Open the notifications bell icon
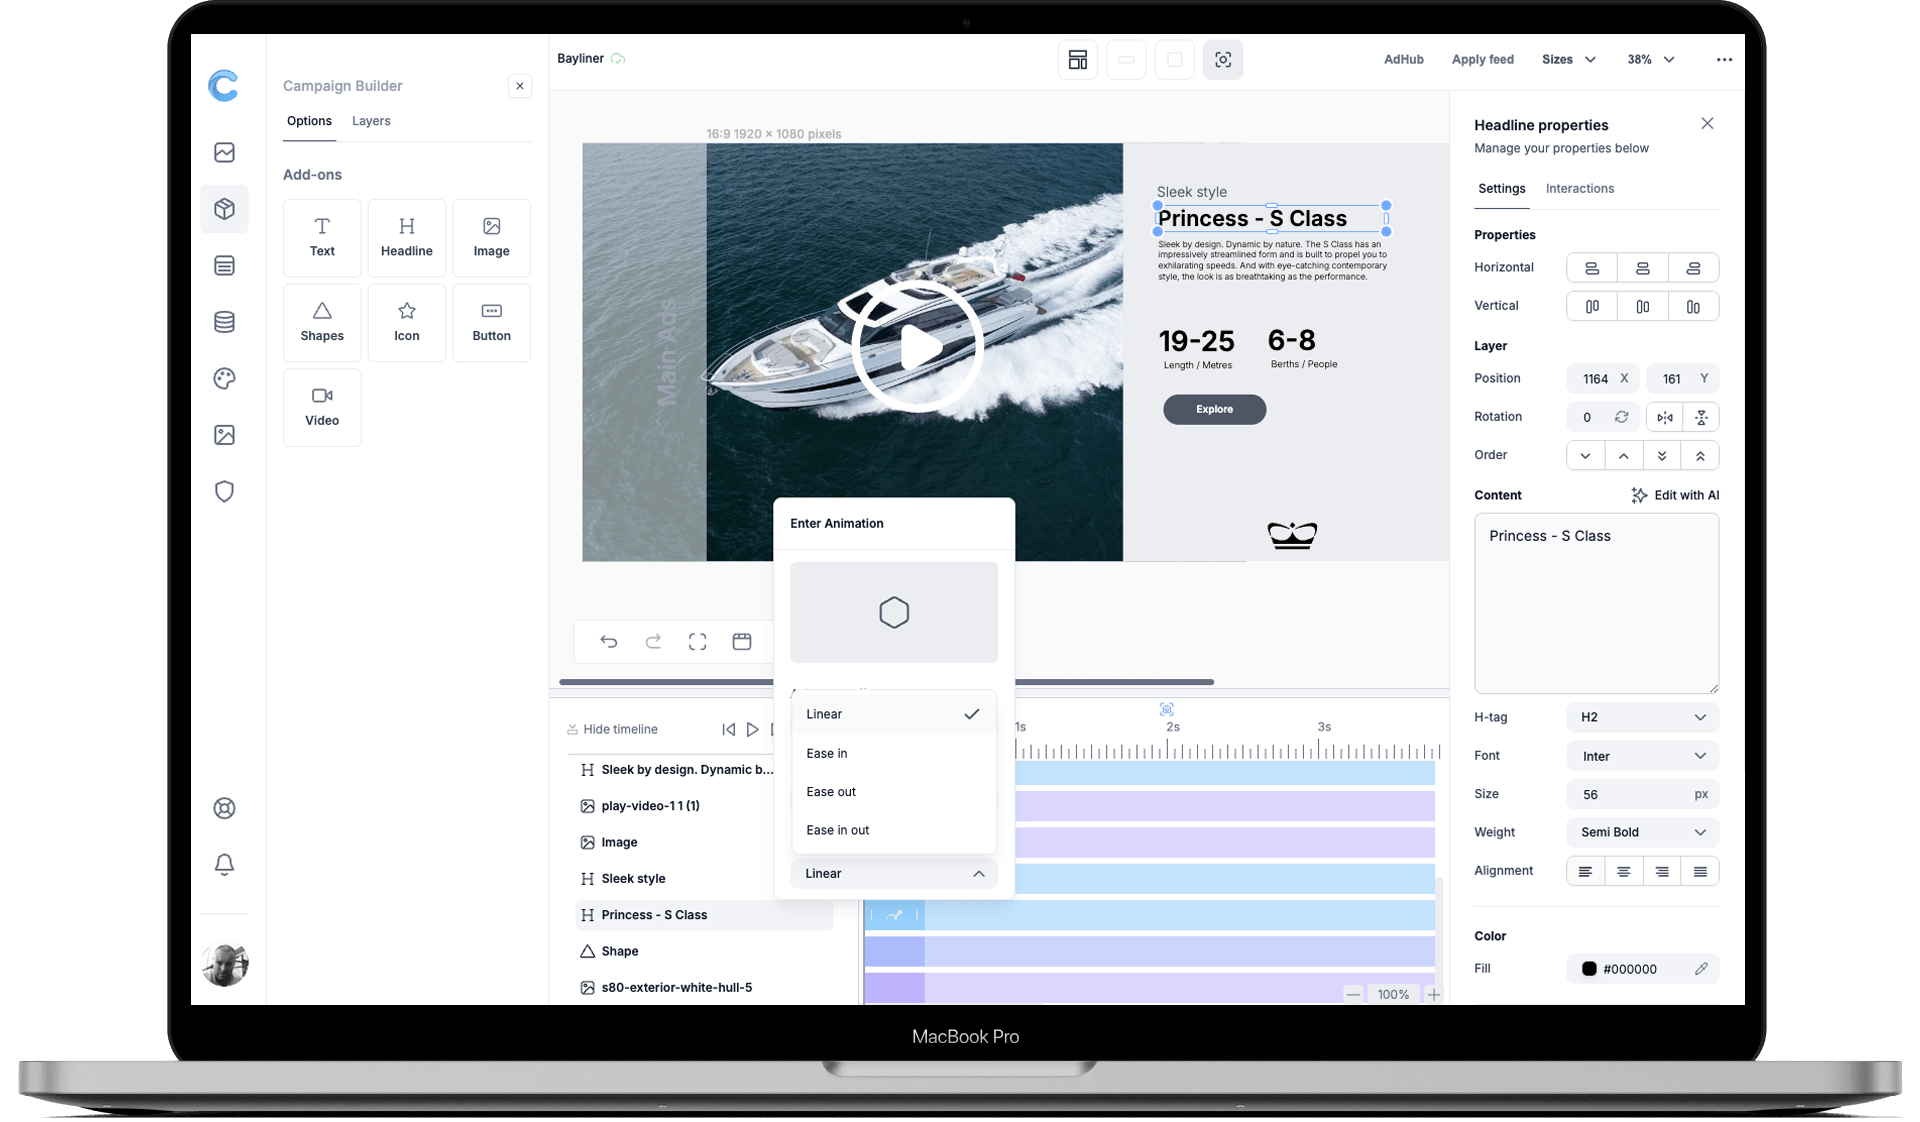The width and height of the screenshot is (1920, 1122). [224, 864]
